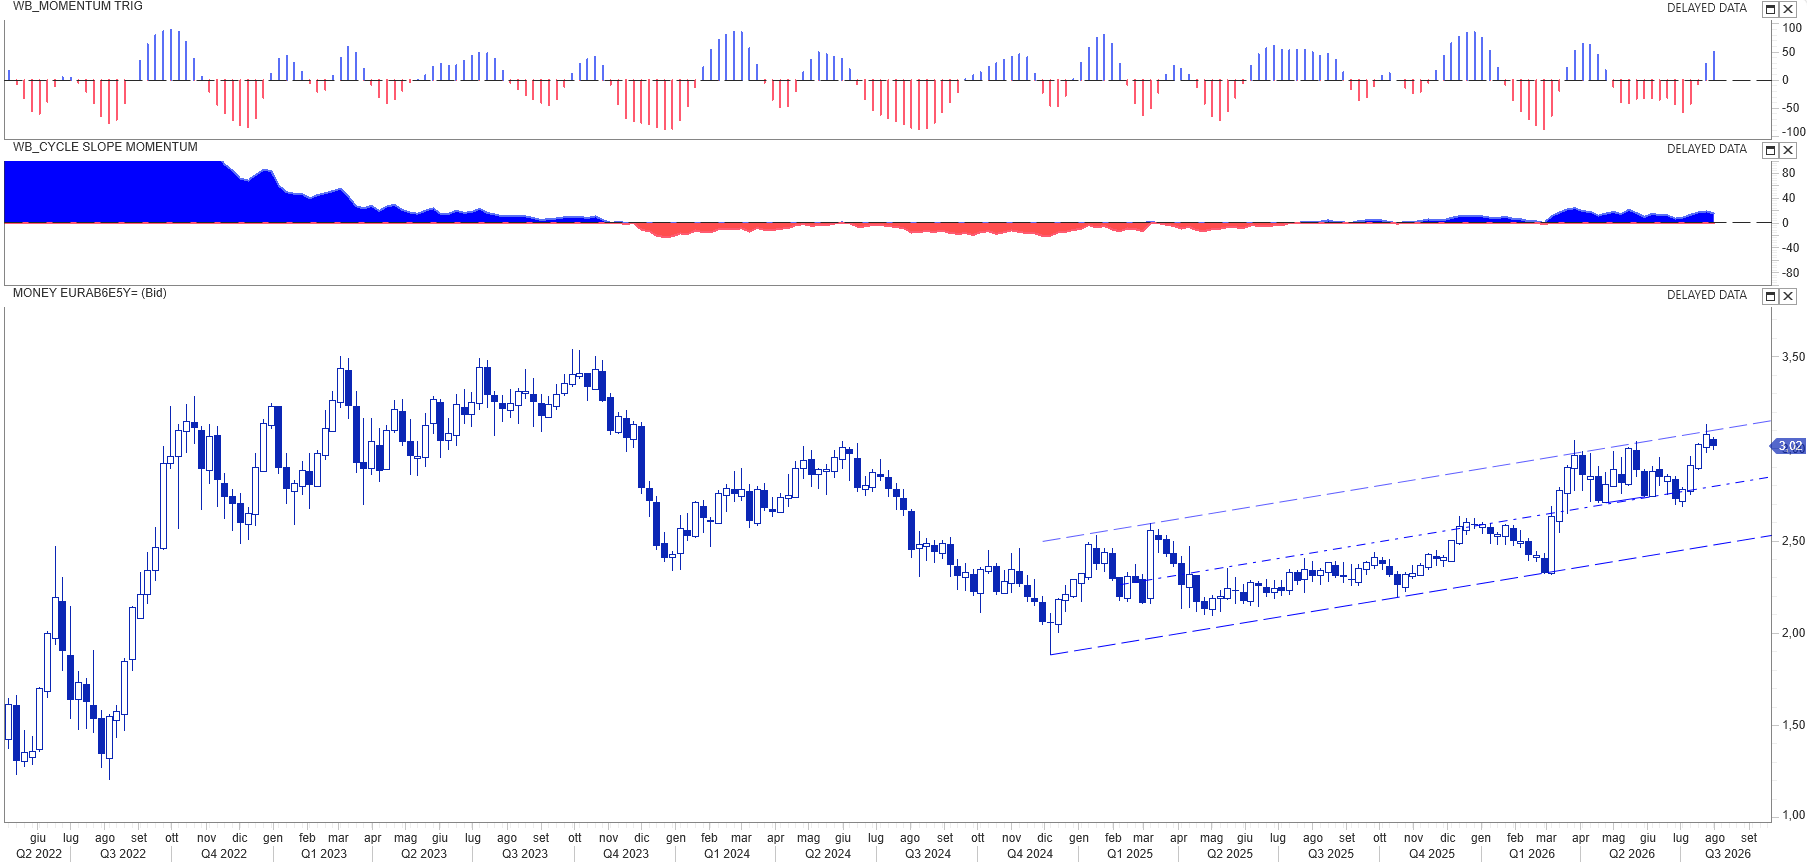Close the WB_MOMENTUM TRIG panel
The height and width of the screenshot is (862, 1807).
(x=1788, y=9)
